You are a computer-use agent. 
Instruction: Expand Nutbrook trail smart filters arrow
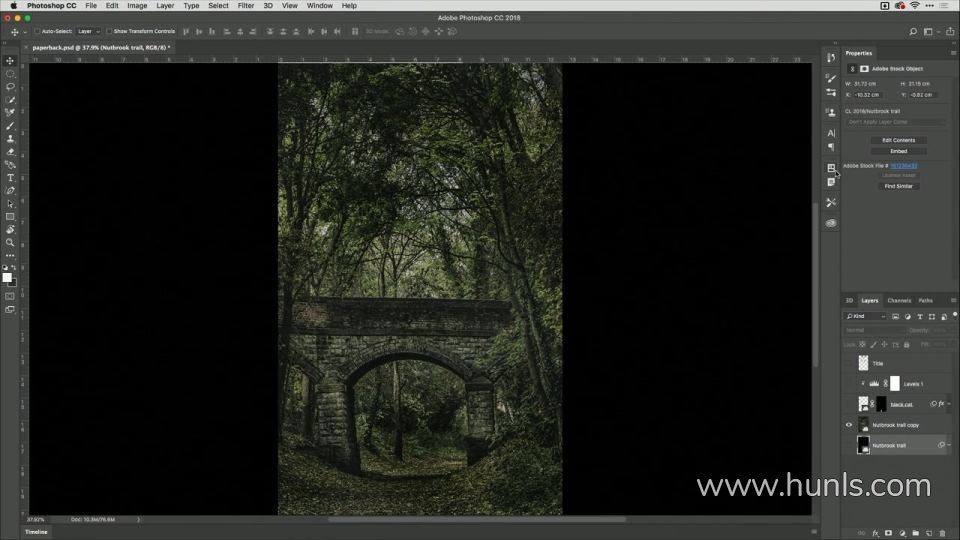click(x=949, y=445)
